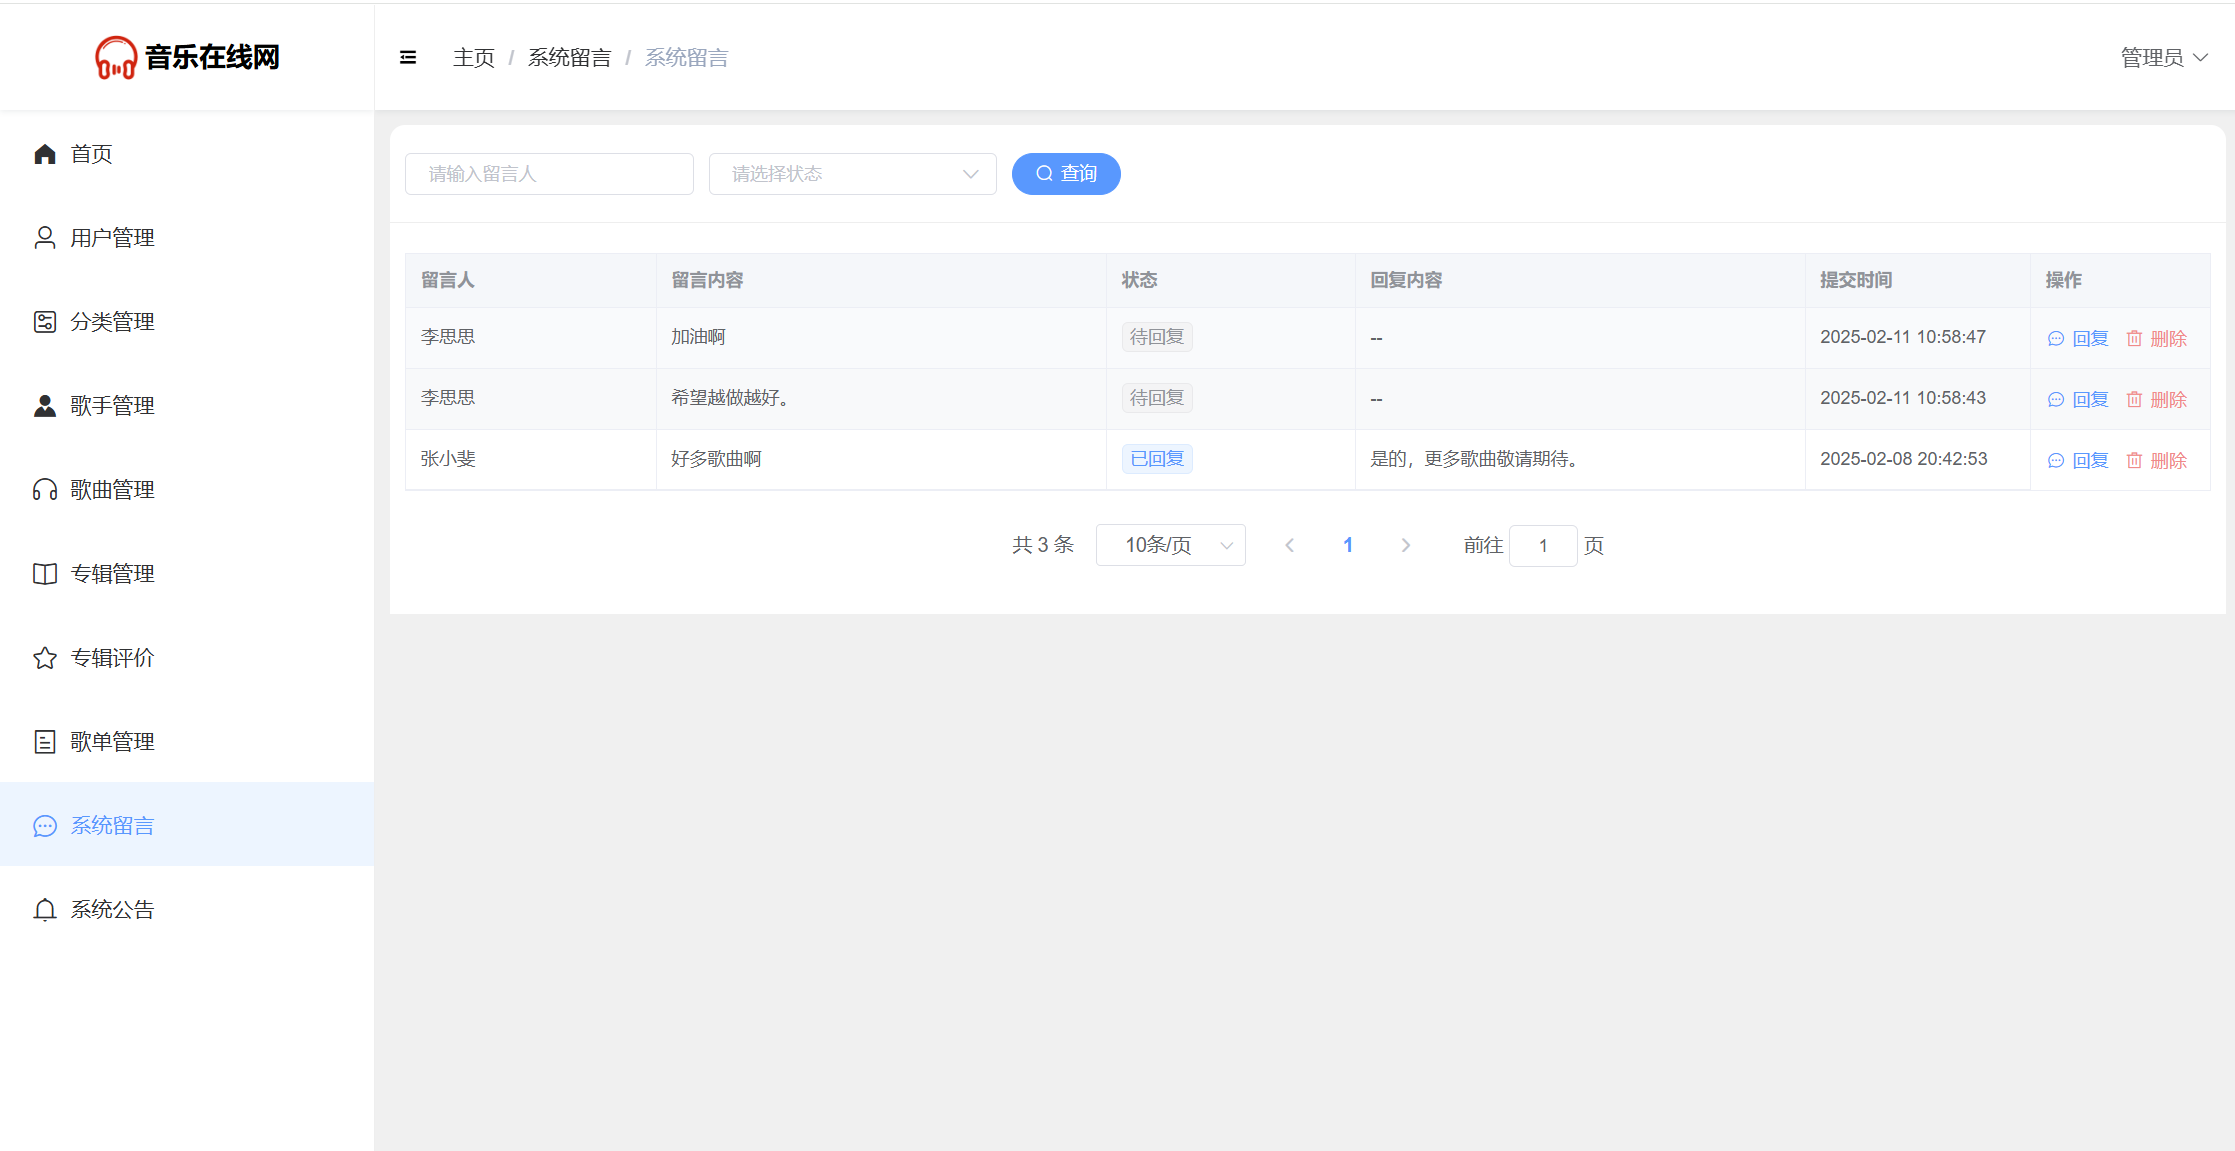Screen dimensions: 2235x1151
Task: Click the hamburger sidebar collapse icon
Action: (408, 58)
